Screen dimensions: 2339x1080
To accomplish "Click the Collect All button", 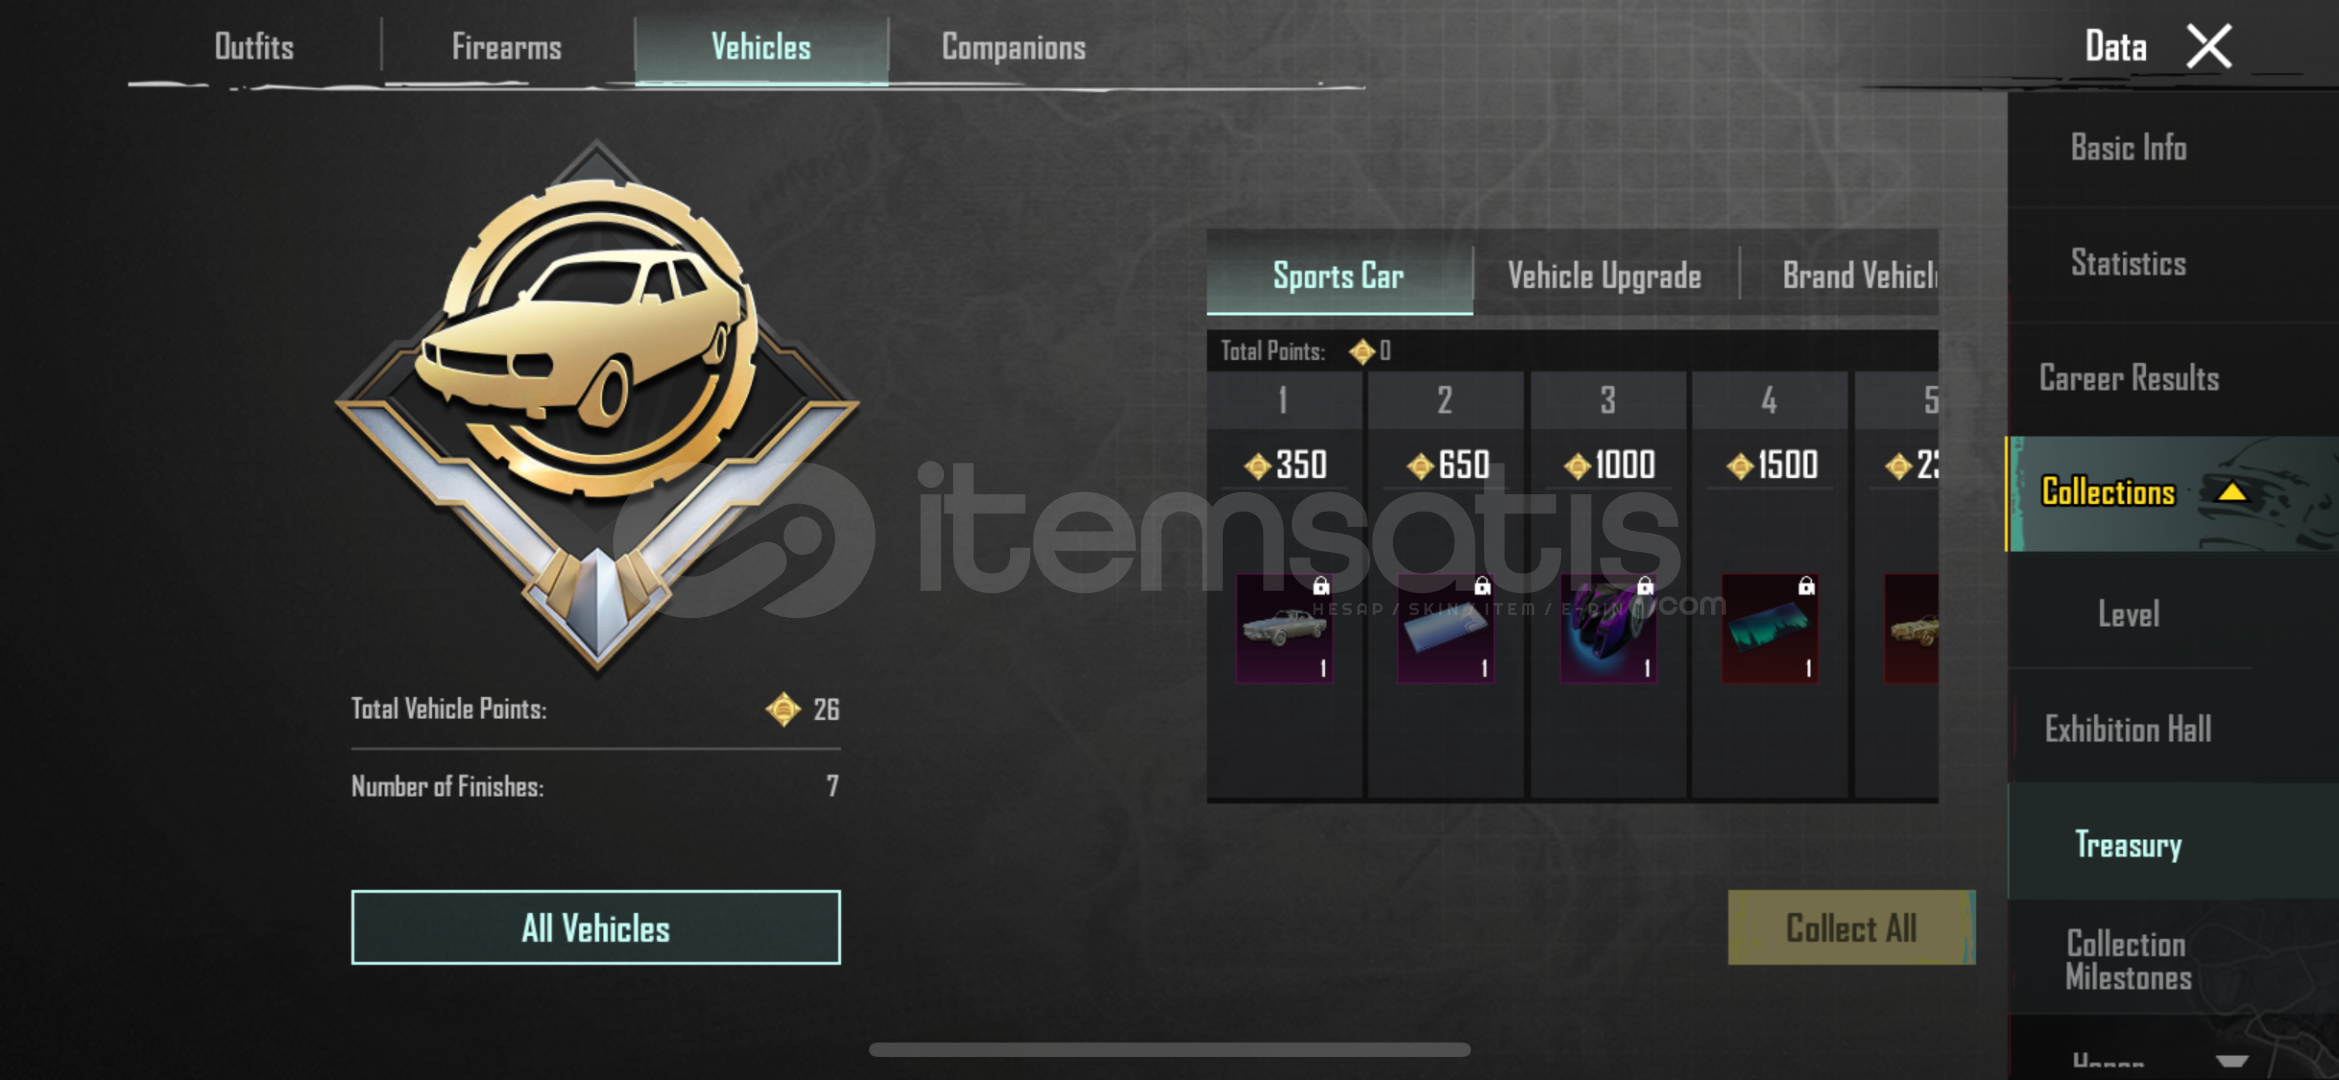I will [1851, 928].
